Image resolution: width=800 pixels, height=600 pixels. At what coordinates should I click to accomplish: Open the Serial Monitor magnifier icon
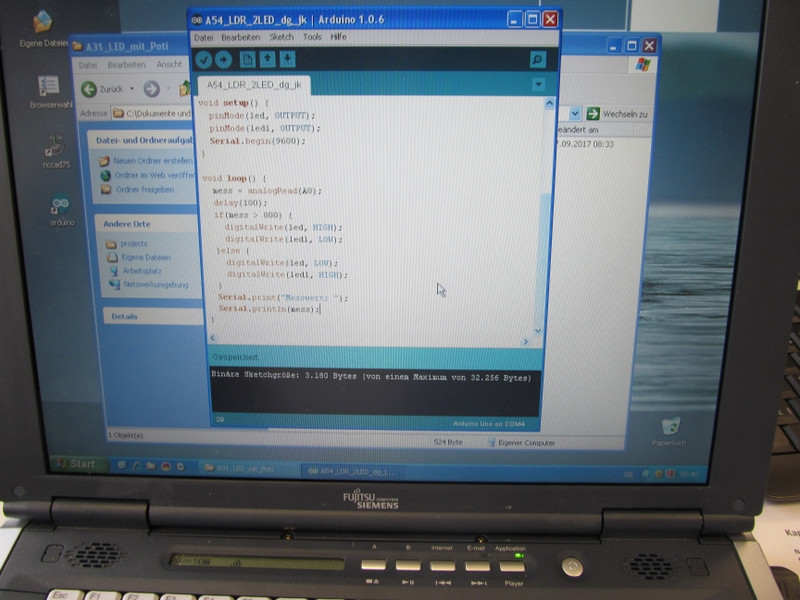click(x=538, y=60)
